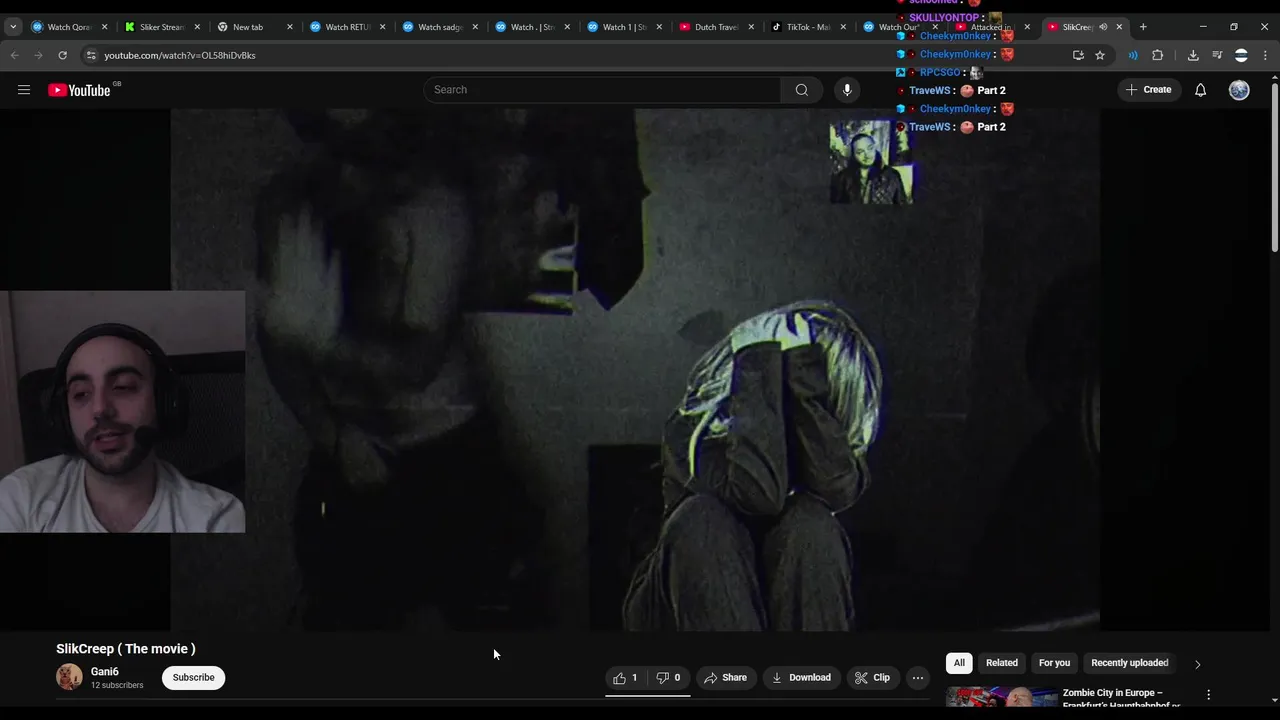Image resolution: width=1280 pixels, height=720 pixels.
Task: Open browser profile icon in toolbar
Action: (1241, 55)
